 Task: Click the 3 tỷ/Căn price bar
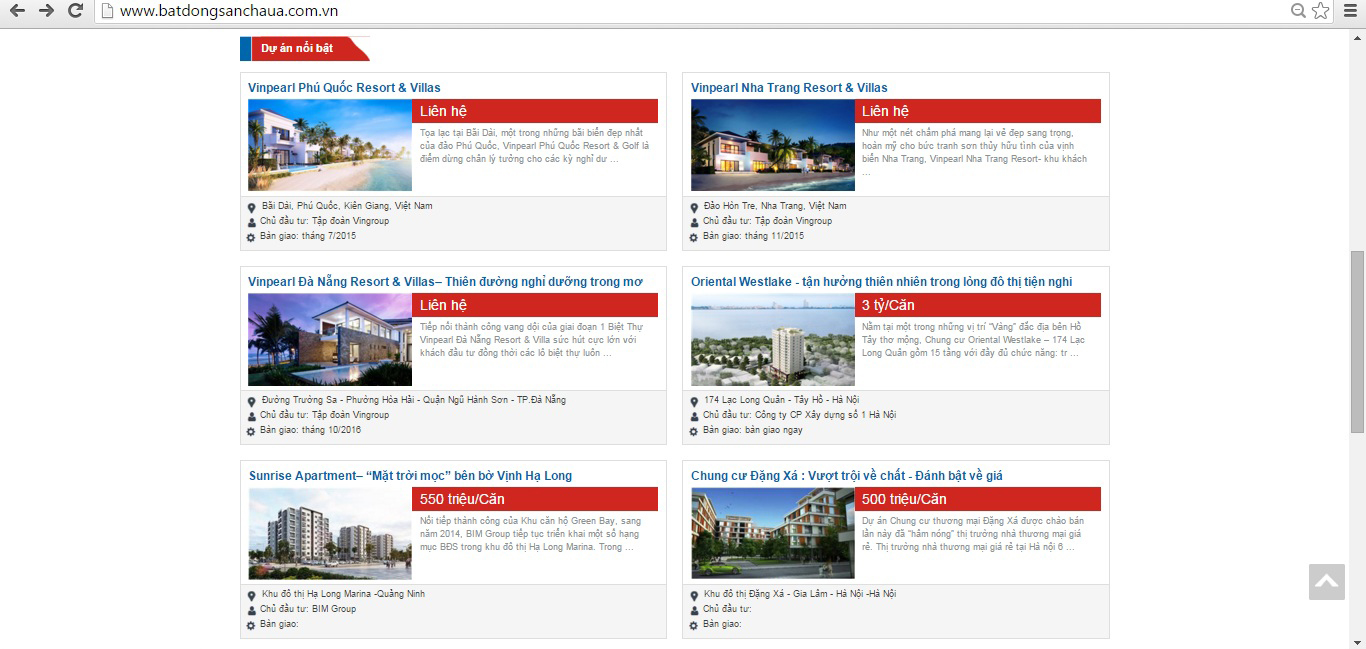978,305
